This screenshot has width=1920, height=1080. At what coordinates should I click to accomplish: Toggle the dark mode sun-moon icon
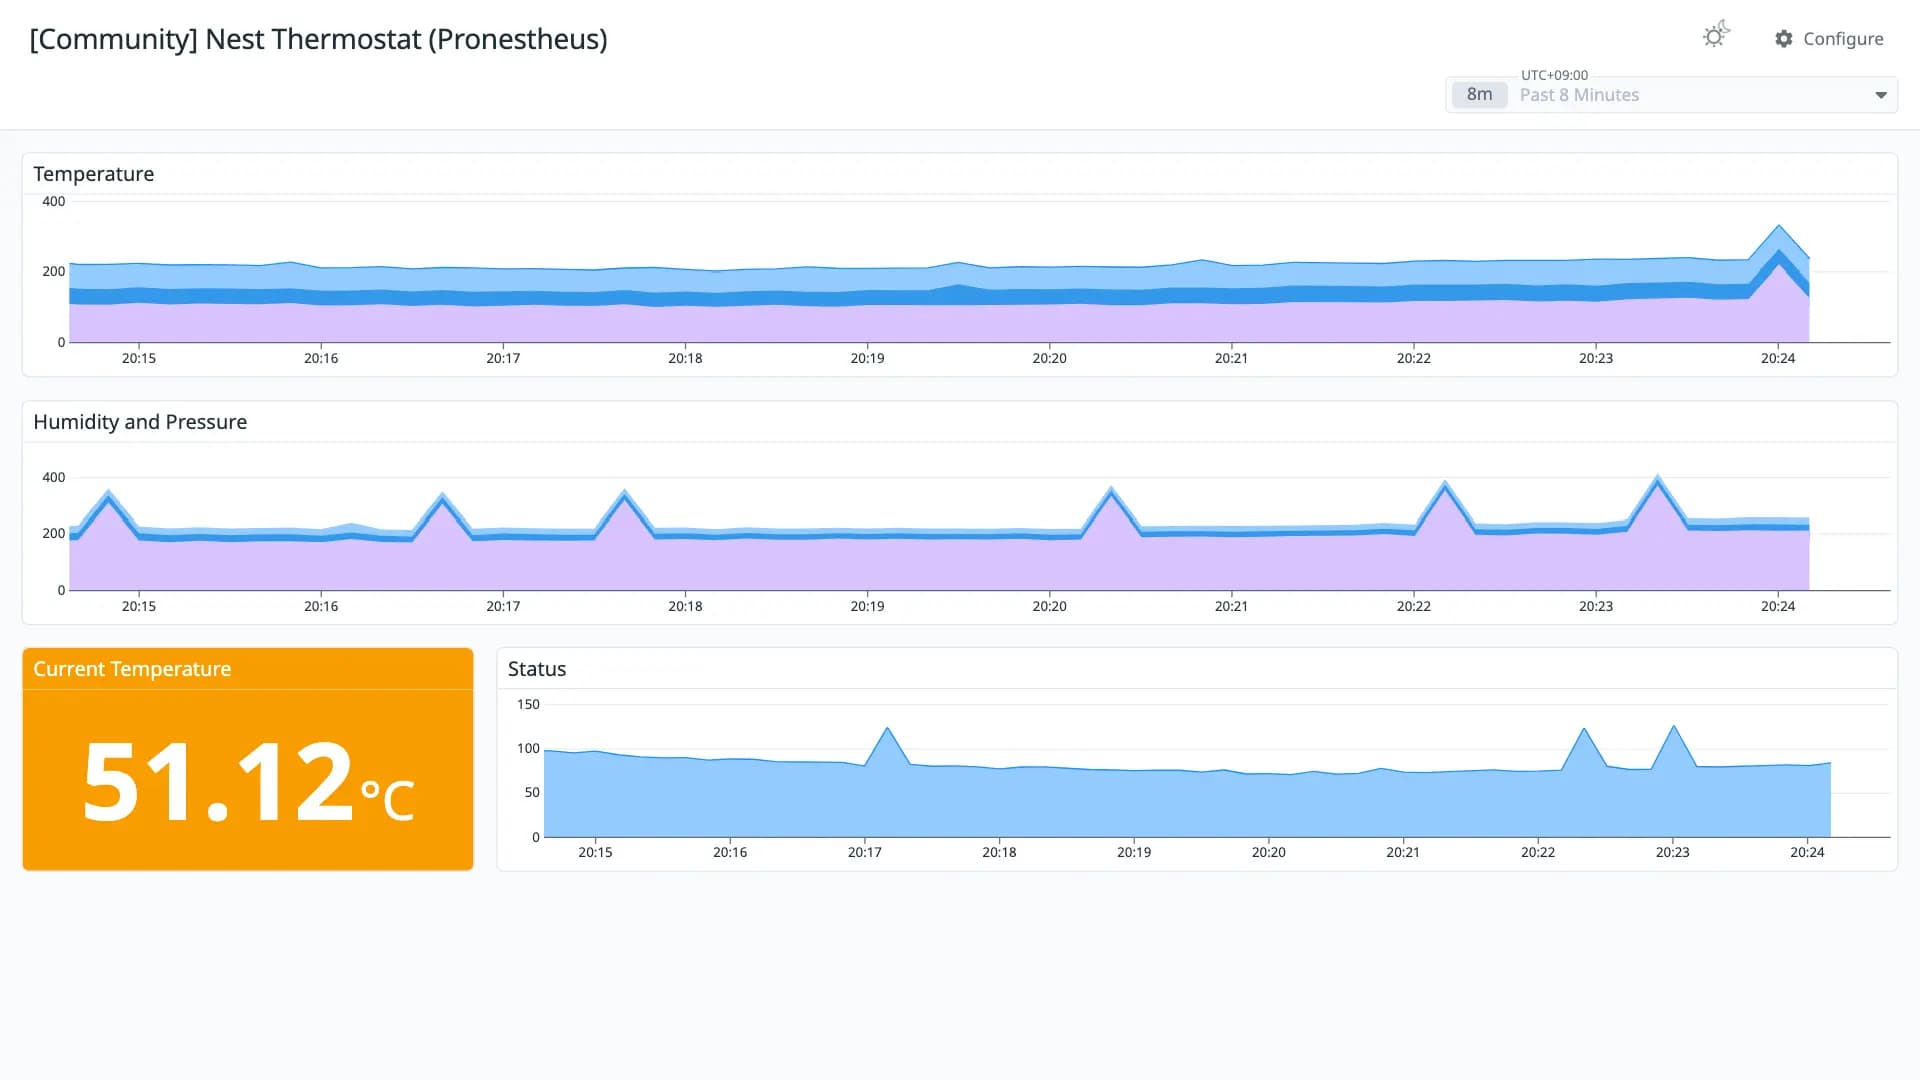[1716, 35]
